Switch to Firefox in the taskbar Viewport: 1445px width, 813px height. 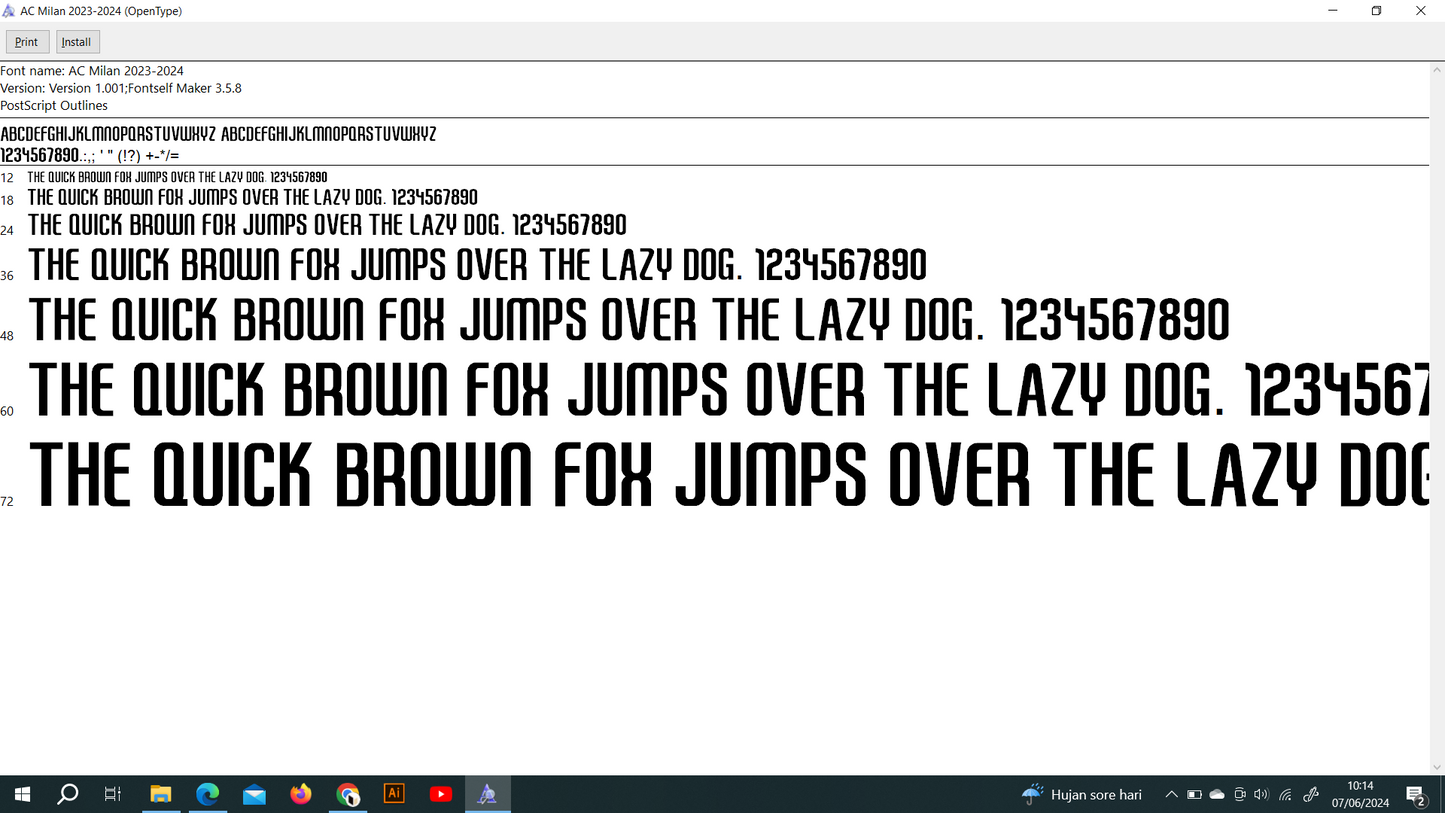point(301,794)
